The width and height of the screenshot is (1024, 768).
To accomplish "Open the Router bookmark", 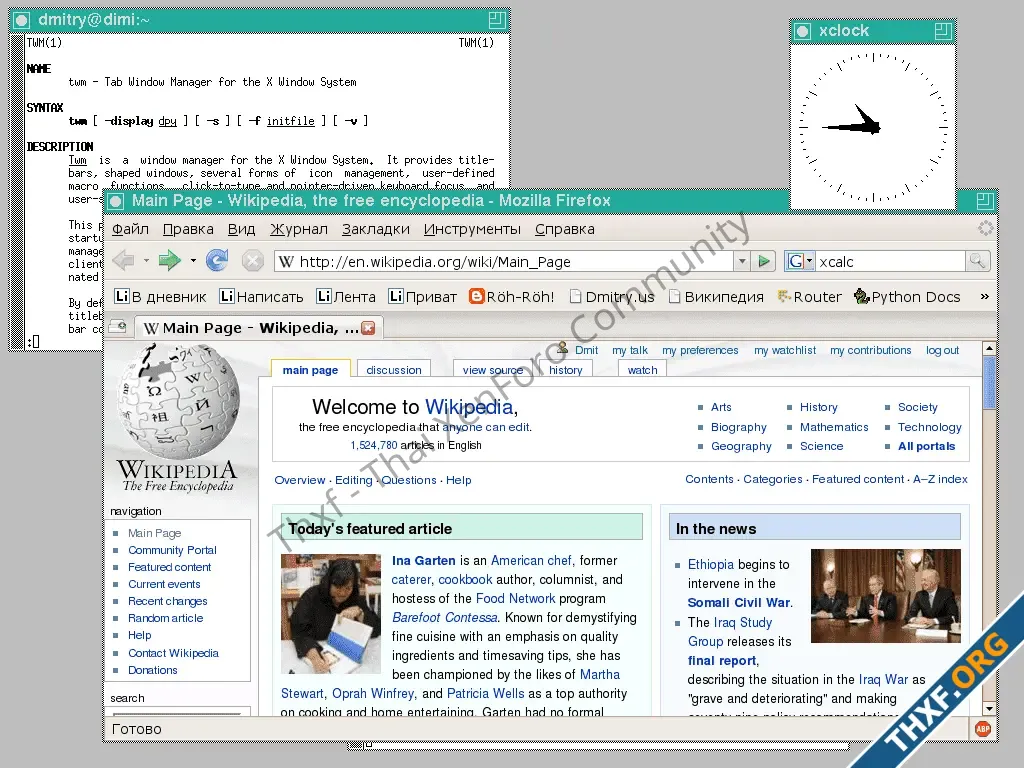I will tap(810, 297).
